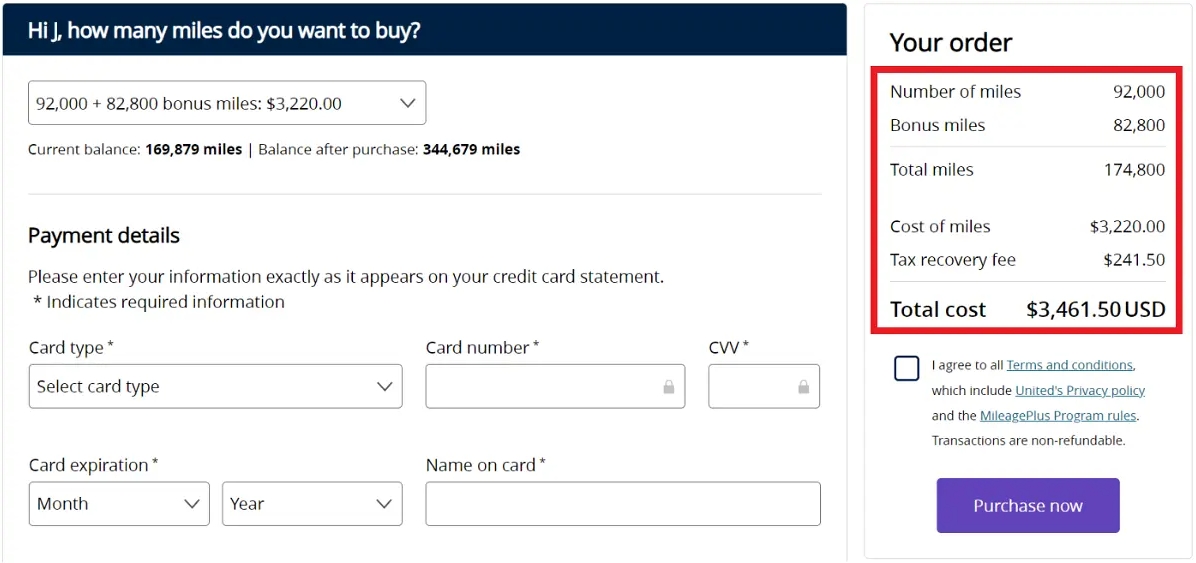This screenshot has width=1196, height=563.
Task: Expand the card expiration Year selector
Action: [313, 504]
